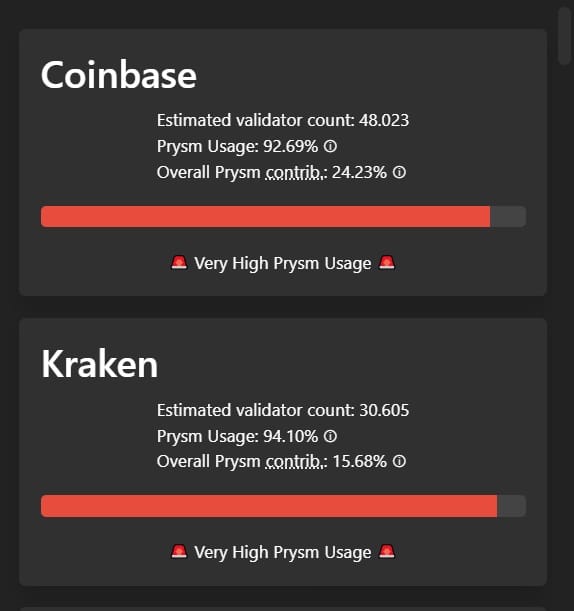Click the Kraken heading

click(x=99, y=364)
